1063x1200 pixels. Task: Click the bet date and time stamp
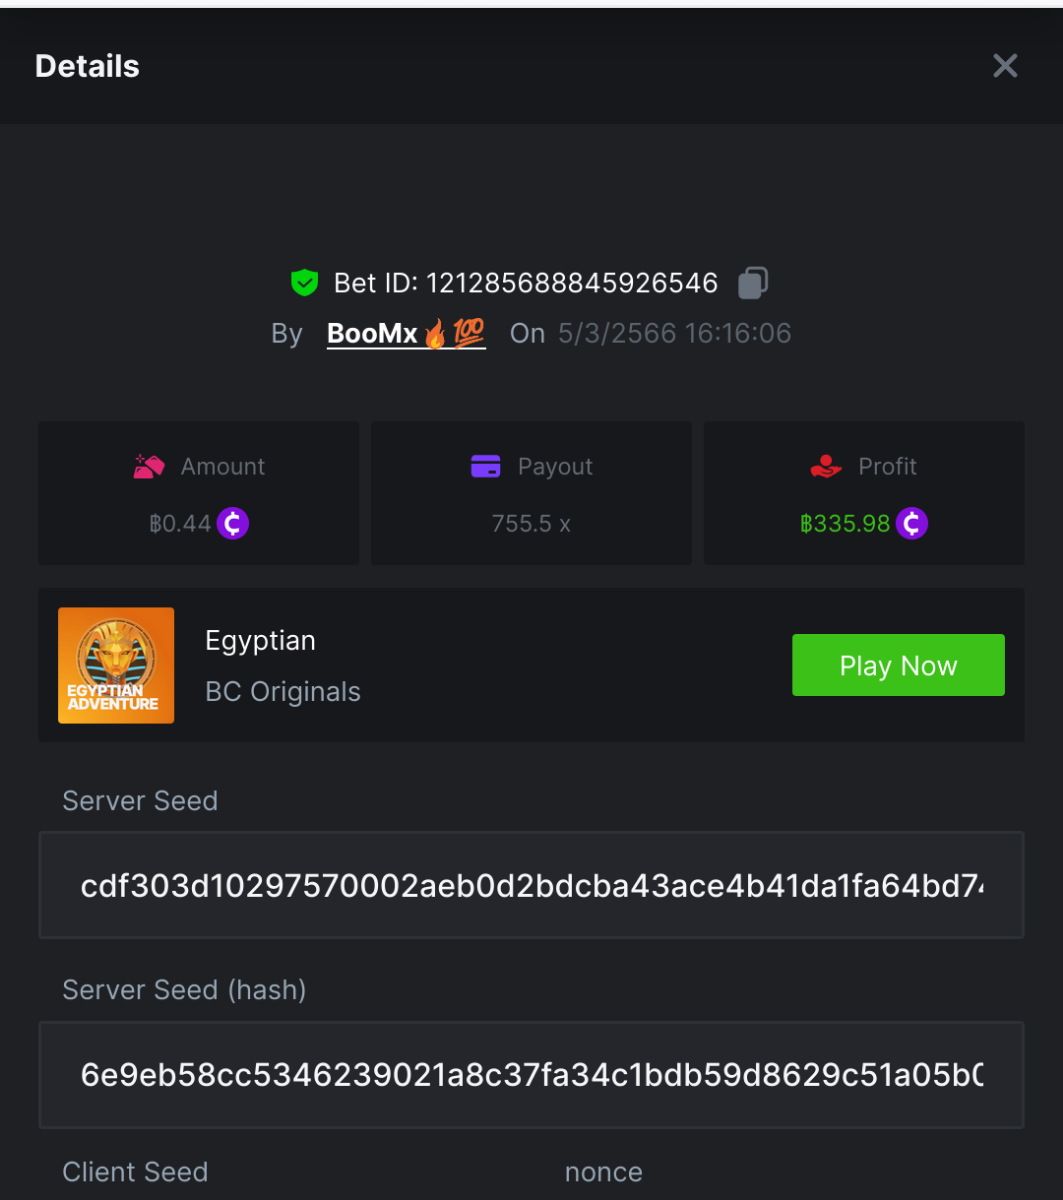[674, 333]
